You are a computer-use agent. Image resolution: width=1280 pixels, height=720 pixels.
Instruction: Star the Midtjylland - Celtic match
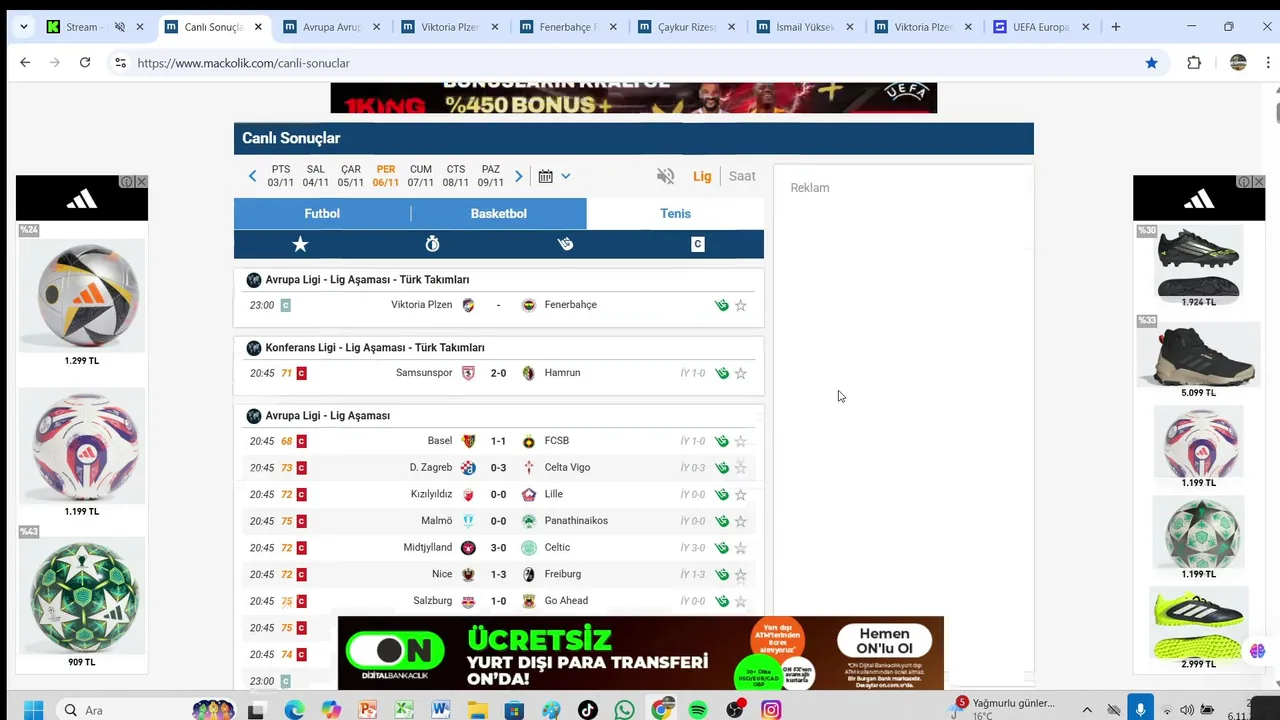741,548
